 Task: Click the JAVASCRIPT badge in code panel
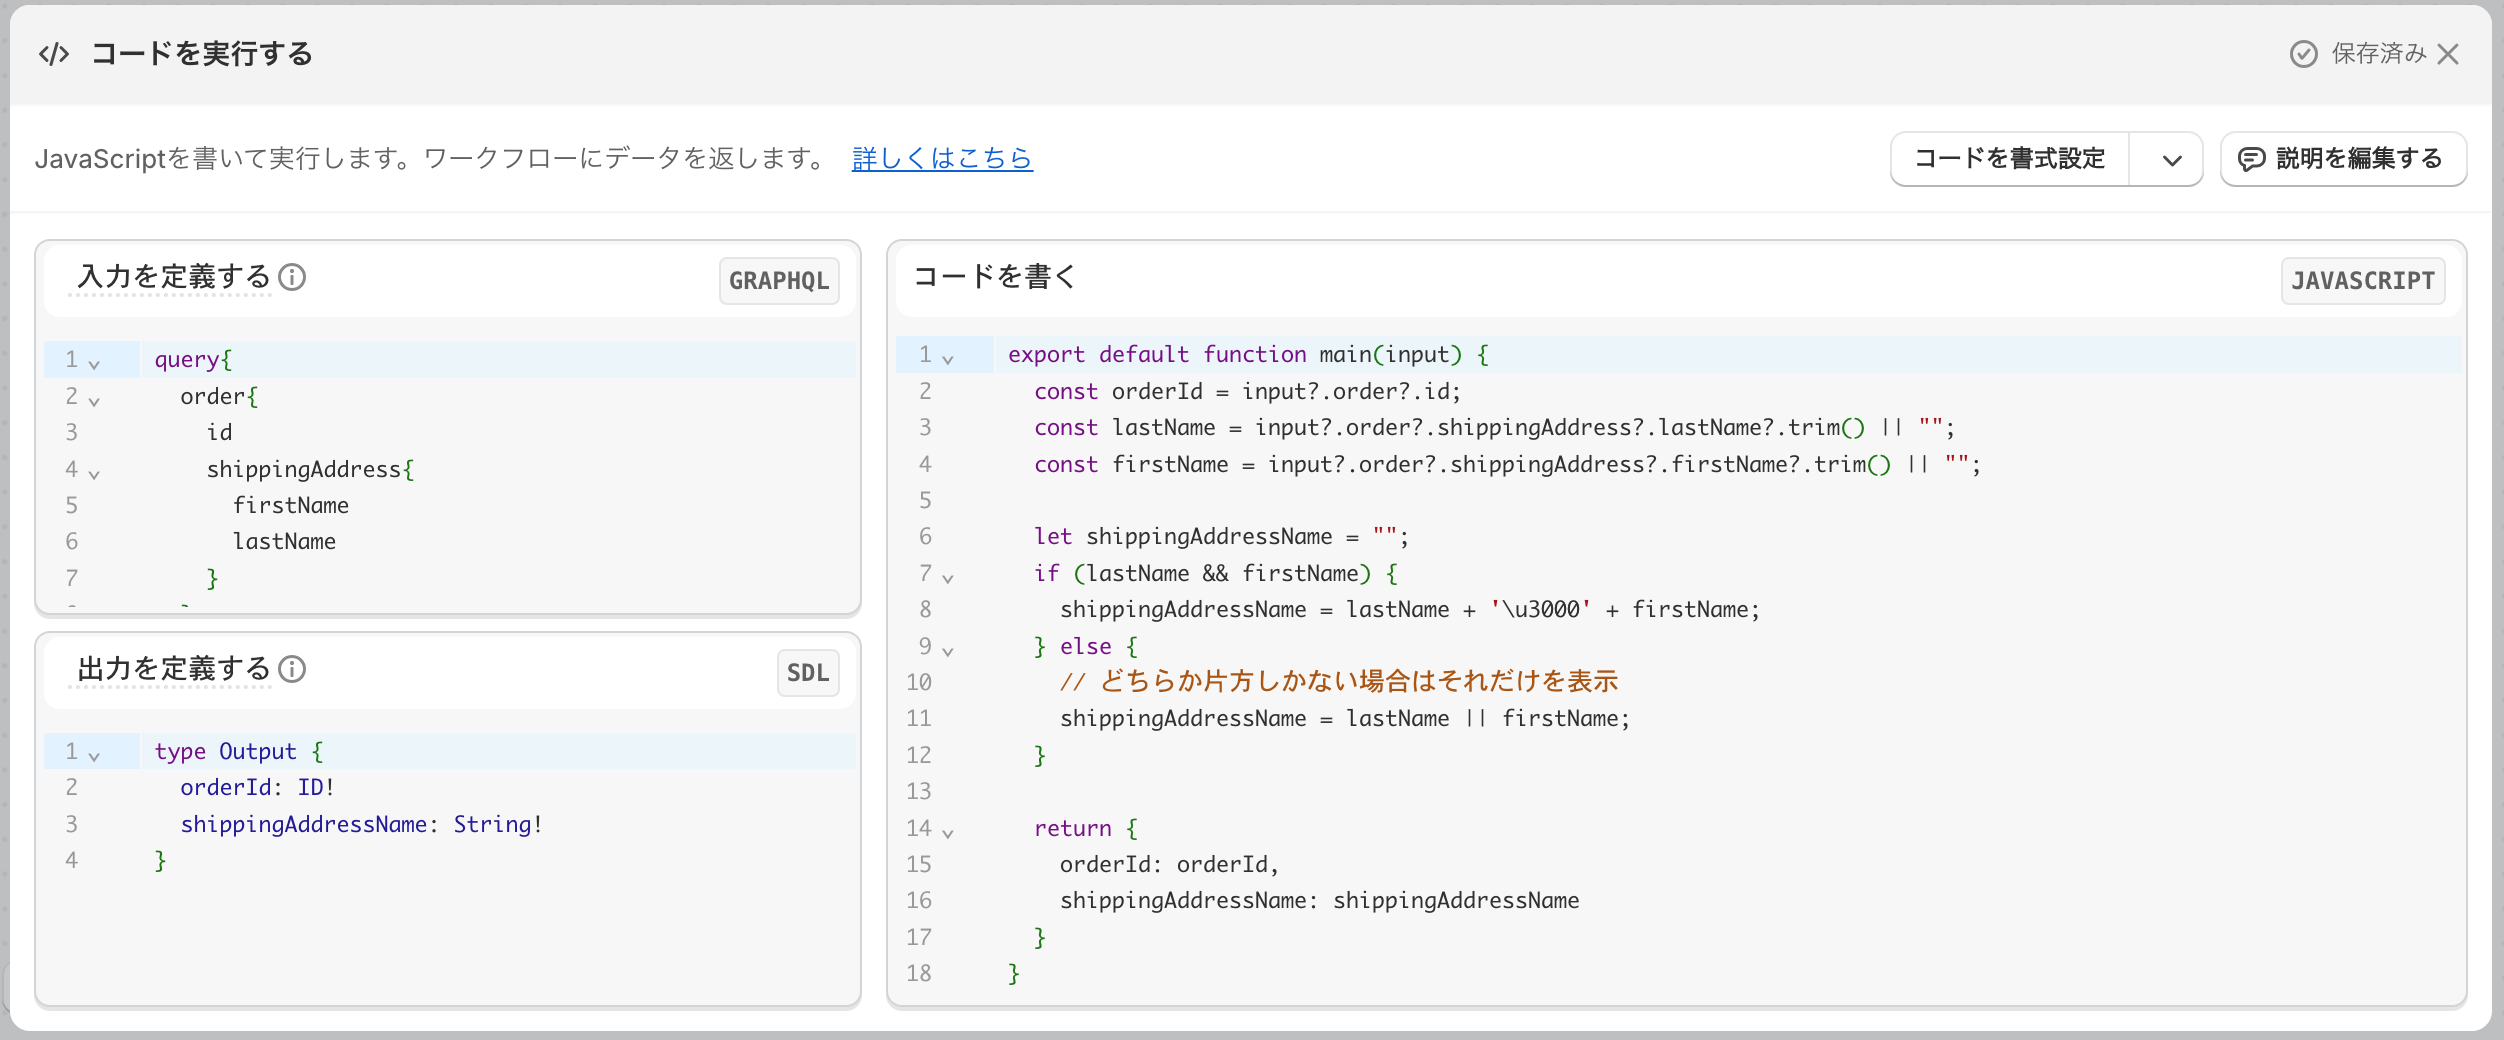(2363, 281)
